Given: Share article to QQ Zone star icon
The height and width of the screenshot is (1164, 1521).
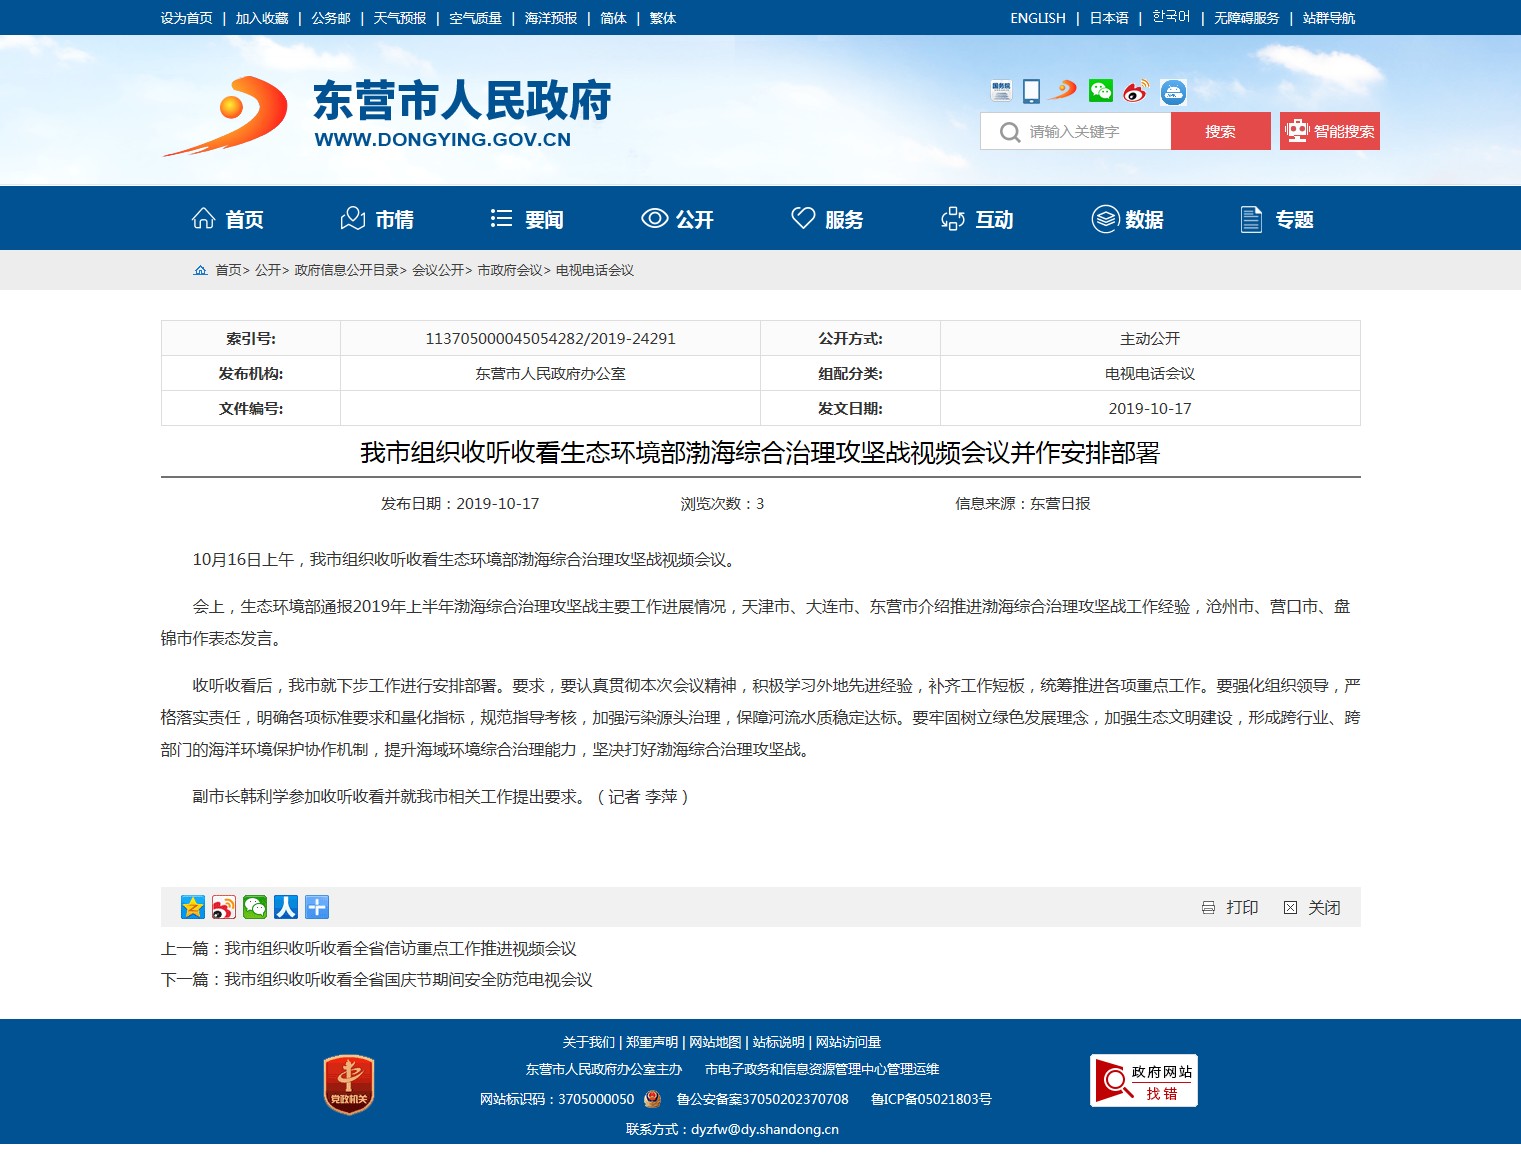Looking at the screenshot, I should [192, 907].
